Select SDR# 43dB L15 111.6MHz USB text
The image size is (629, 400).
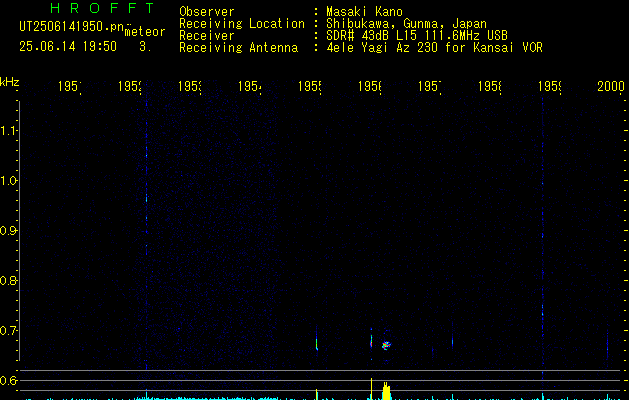pyautogui.click(x=417, y=35)
